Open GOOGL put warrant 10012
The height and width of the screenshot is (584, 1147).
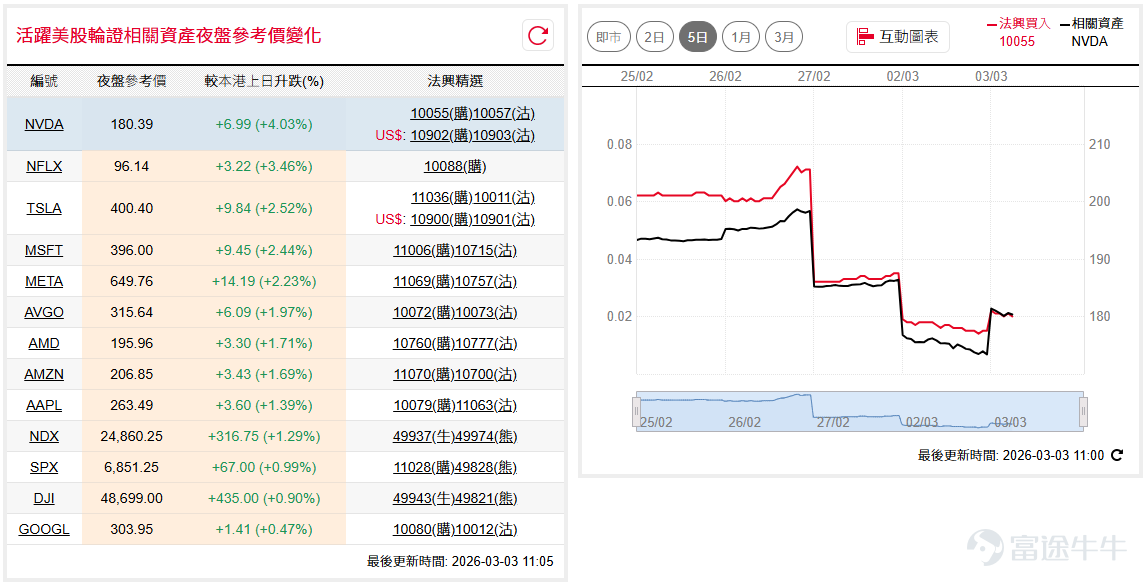(x=486, y=528)
